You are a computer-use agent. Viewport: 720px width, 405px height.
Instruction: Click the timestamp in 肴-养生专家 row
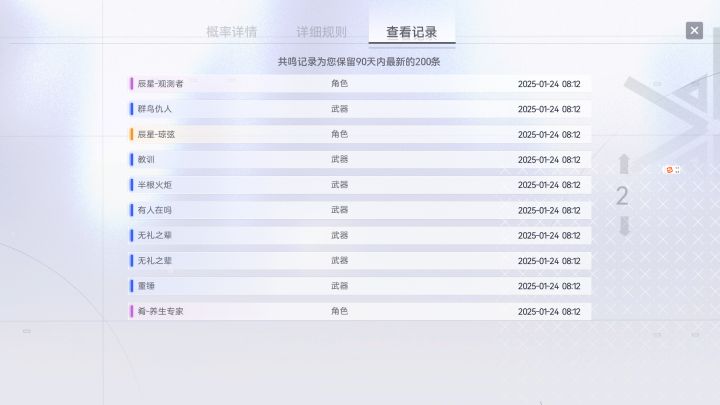point(549,311)
